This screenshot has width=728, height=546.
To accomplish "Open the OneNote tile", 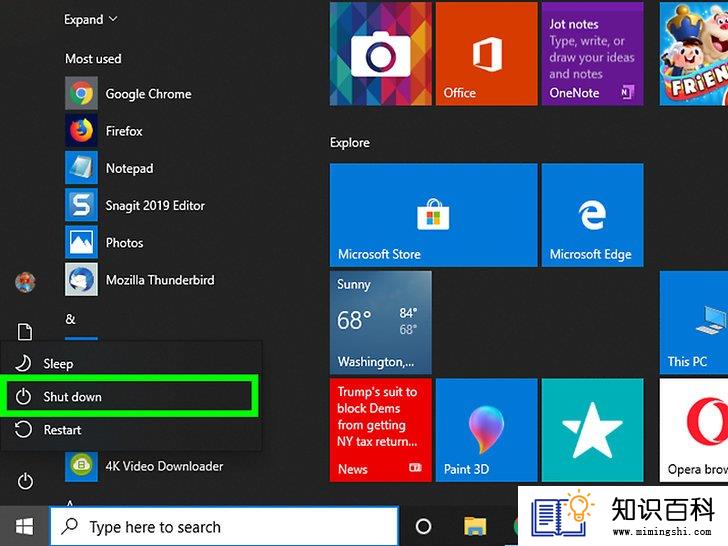I will click(592, 54).
